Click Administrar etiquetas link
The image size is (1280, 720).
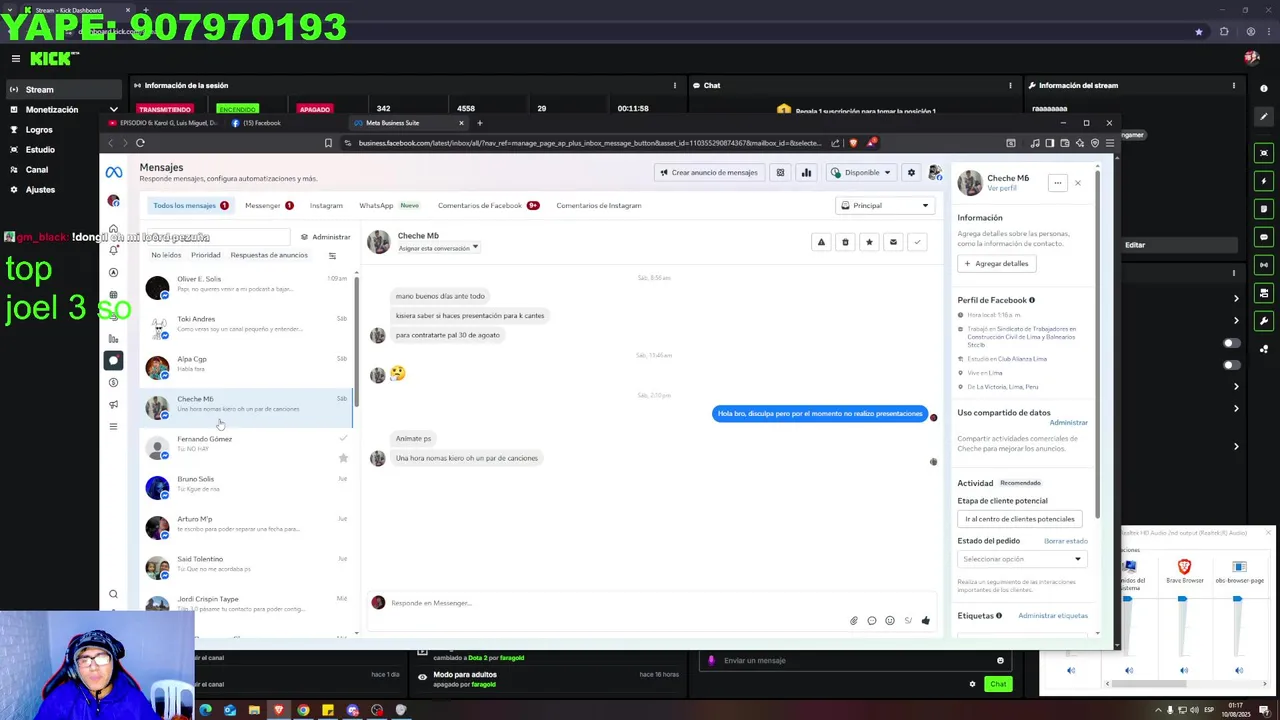coord(1053,616)
